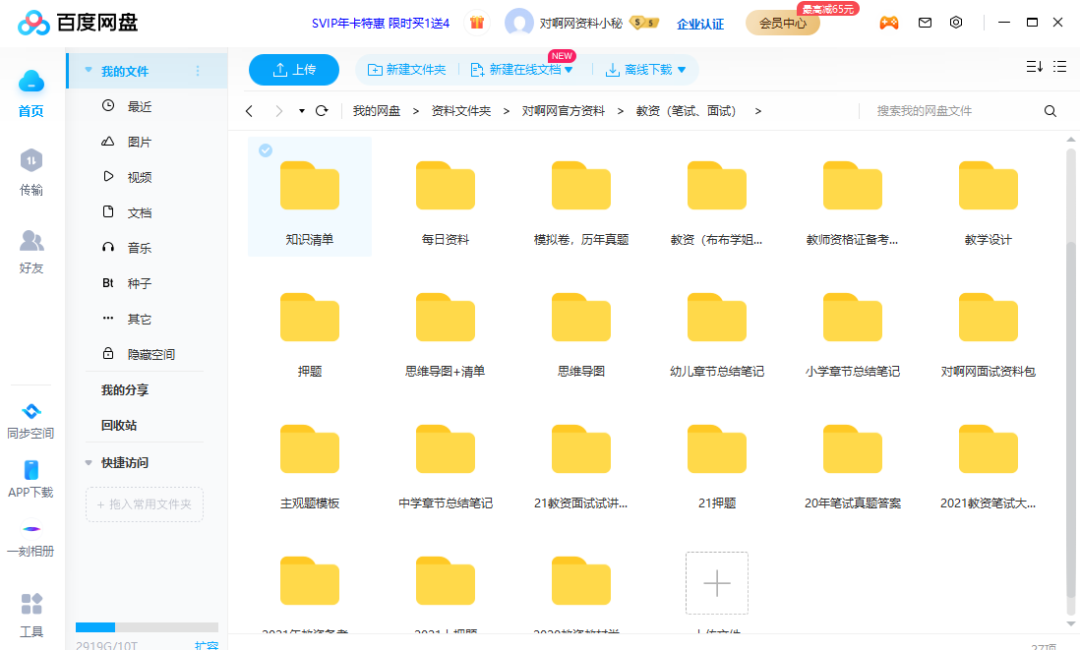Open 同步空间 sync space icon

(31, 411)
